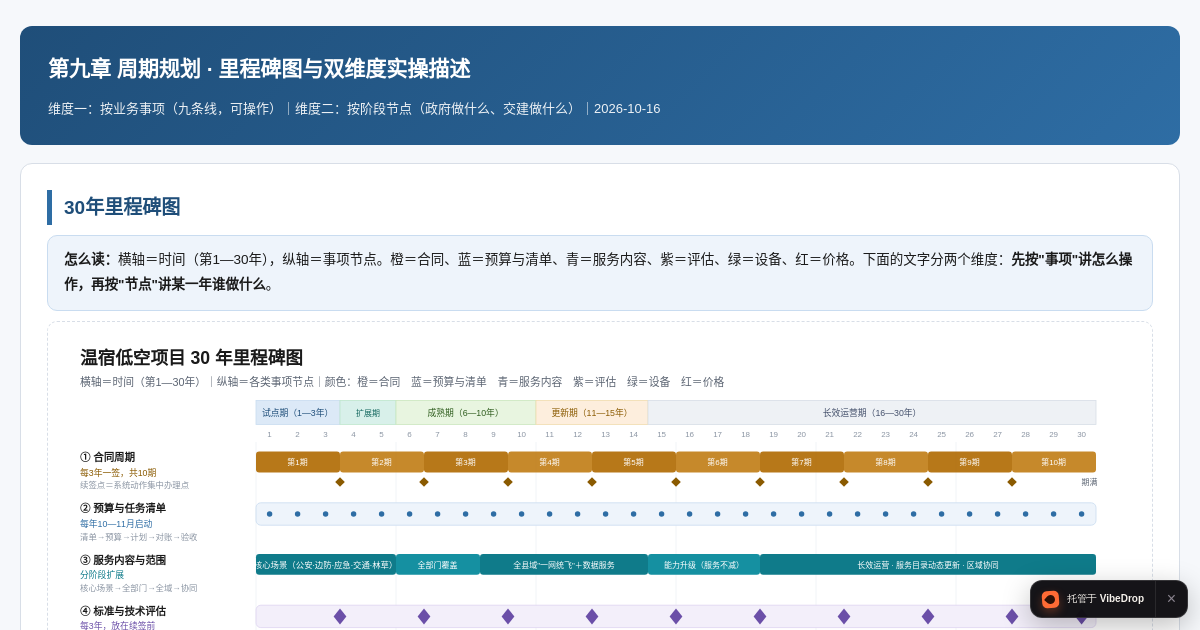Image resolution: width=1200 pixels, height=630 pixels.
Task: Click the note 每3年一签，共10期
Action: (x=118, y=473)
